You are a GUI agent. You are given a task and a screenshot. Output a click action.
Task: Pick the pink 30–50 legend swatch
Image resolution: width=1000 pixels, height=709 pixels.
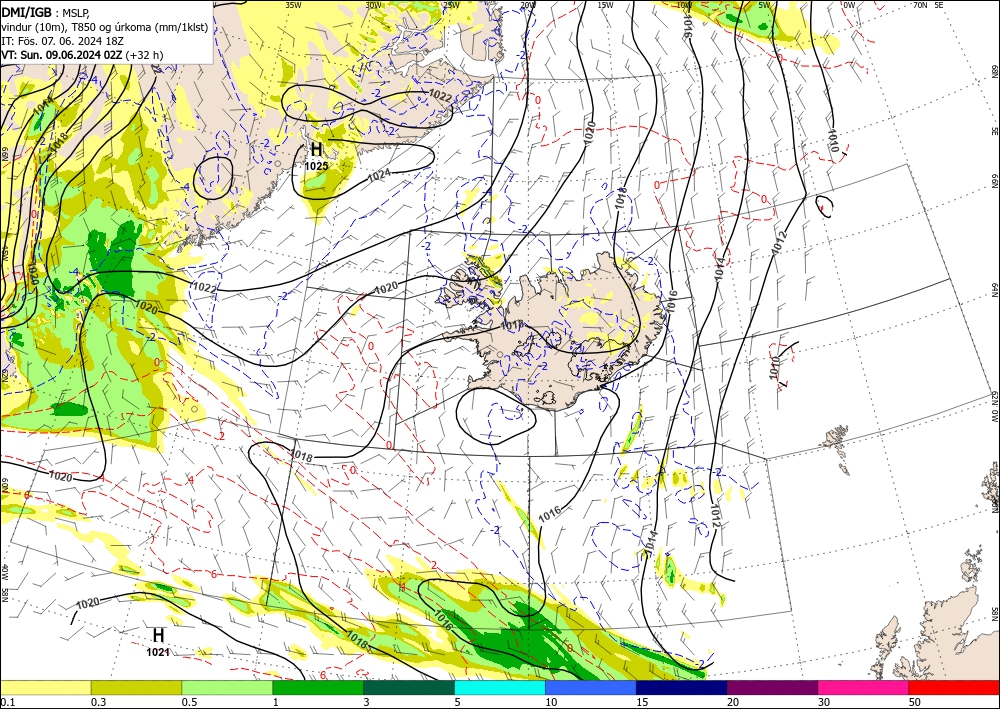point(863,687)
